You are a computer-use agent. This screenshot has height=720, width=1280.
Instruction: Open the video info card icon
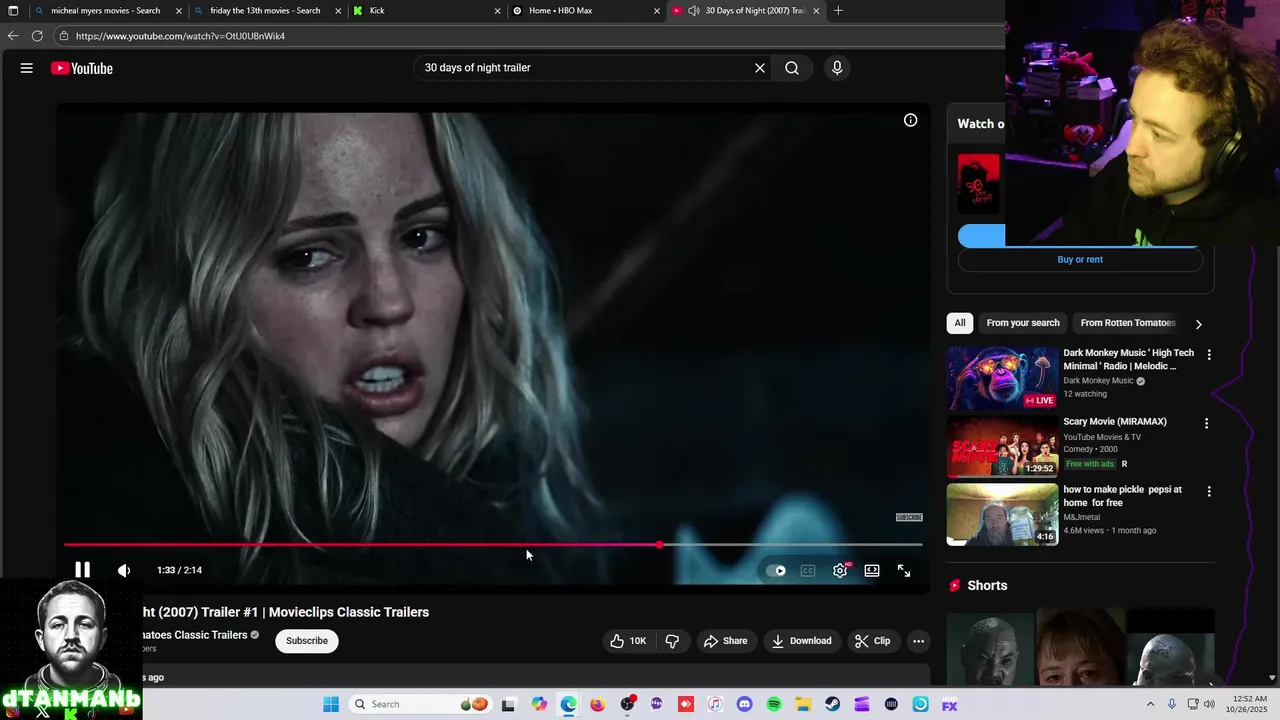tap(910, 120)
